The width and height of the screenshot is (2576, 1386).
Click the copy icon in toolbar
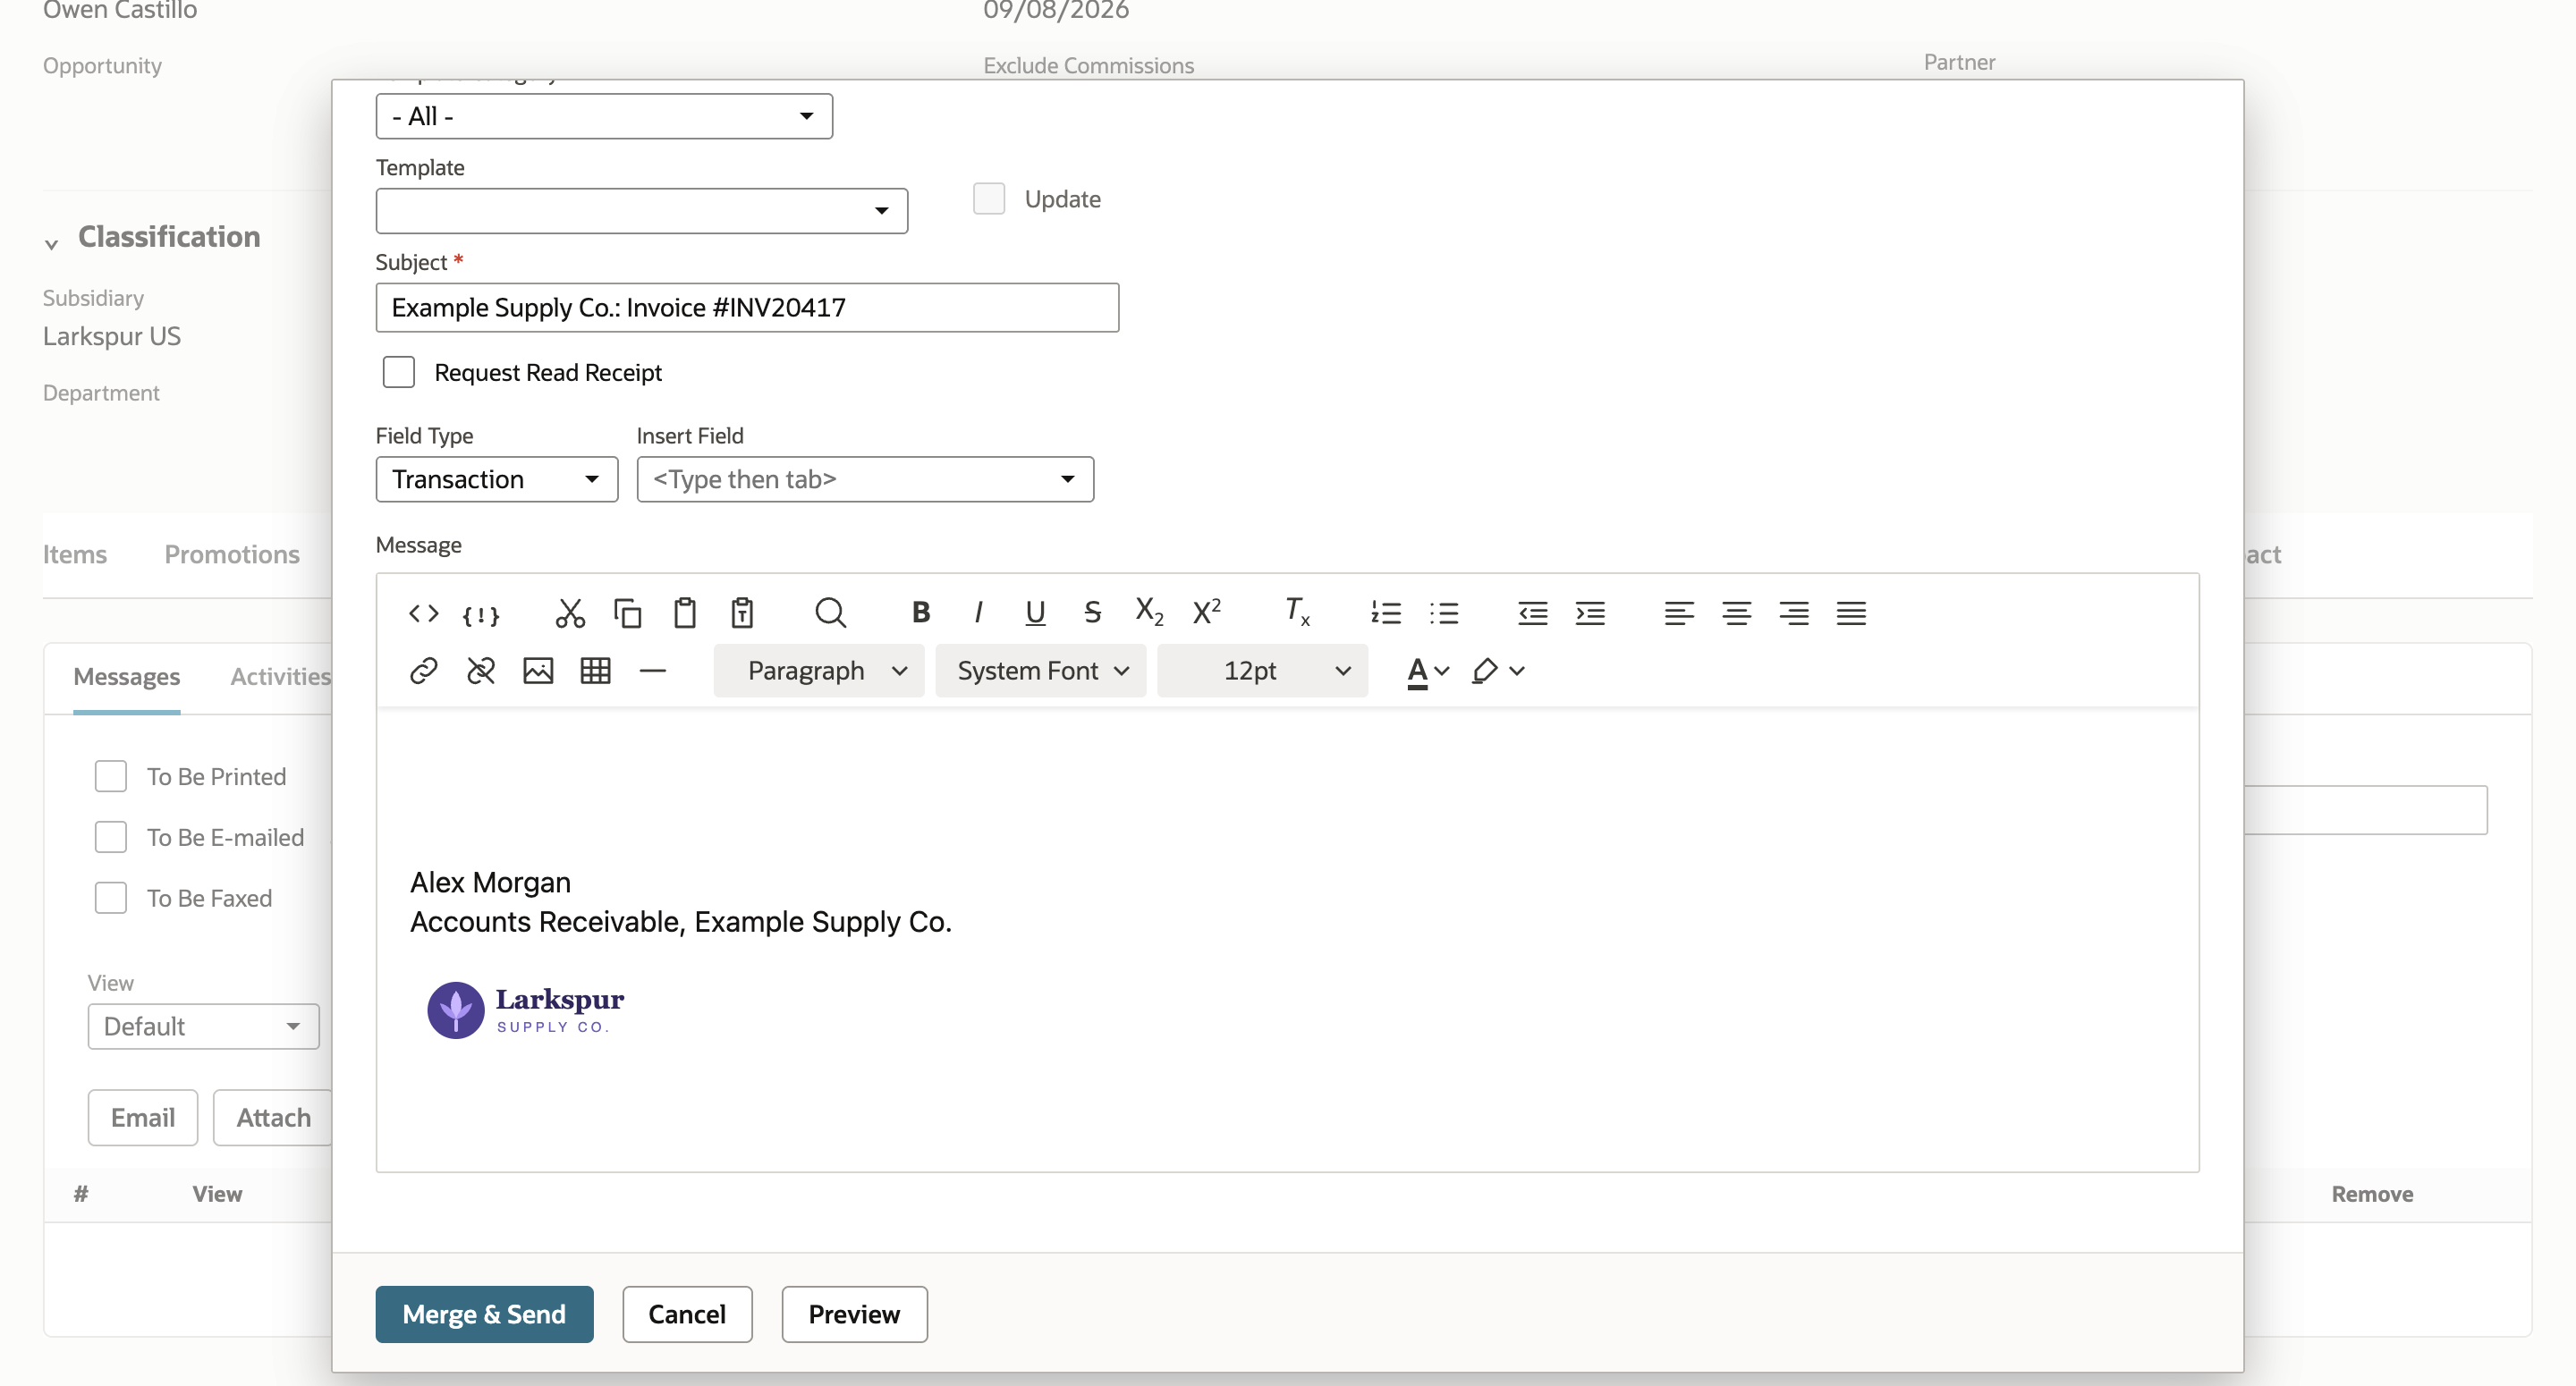pyautogui.click(x=627, y=613)
